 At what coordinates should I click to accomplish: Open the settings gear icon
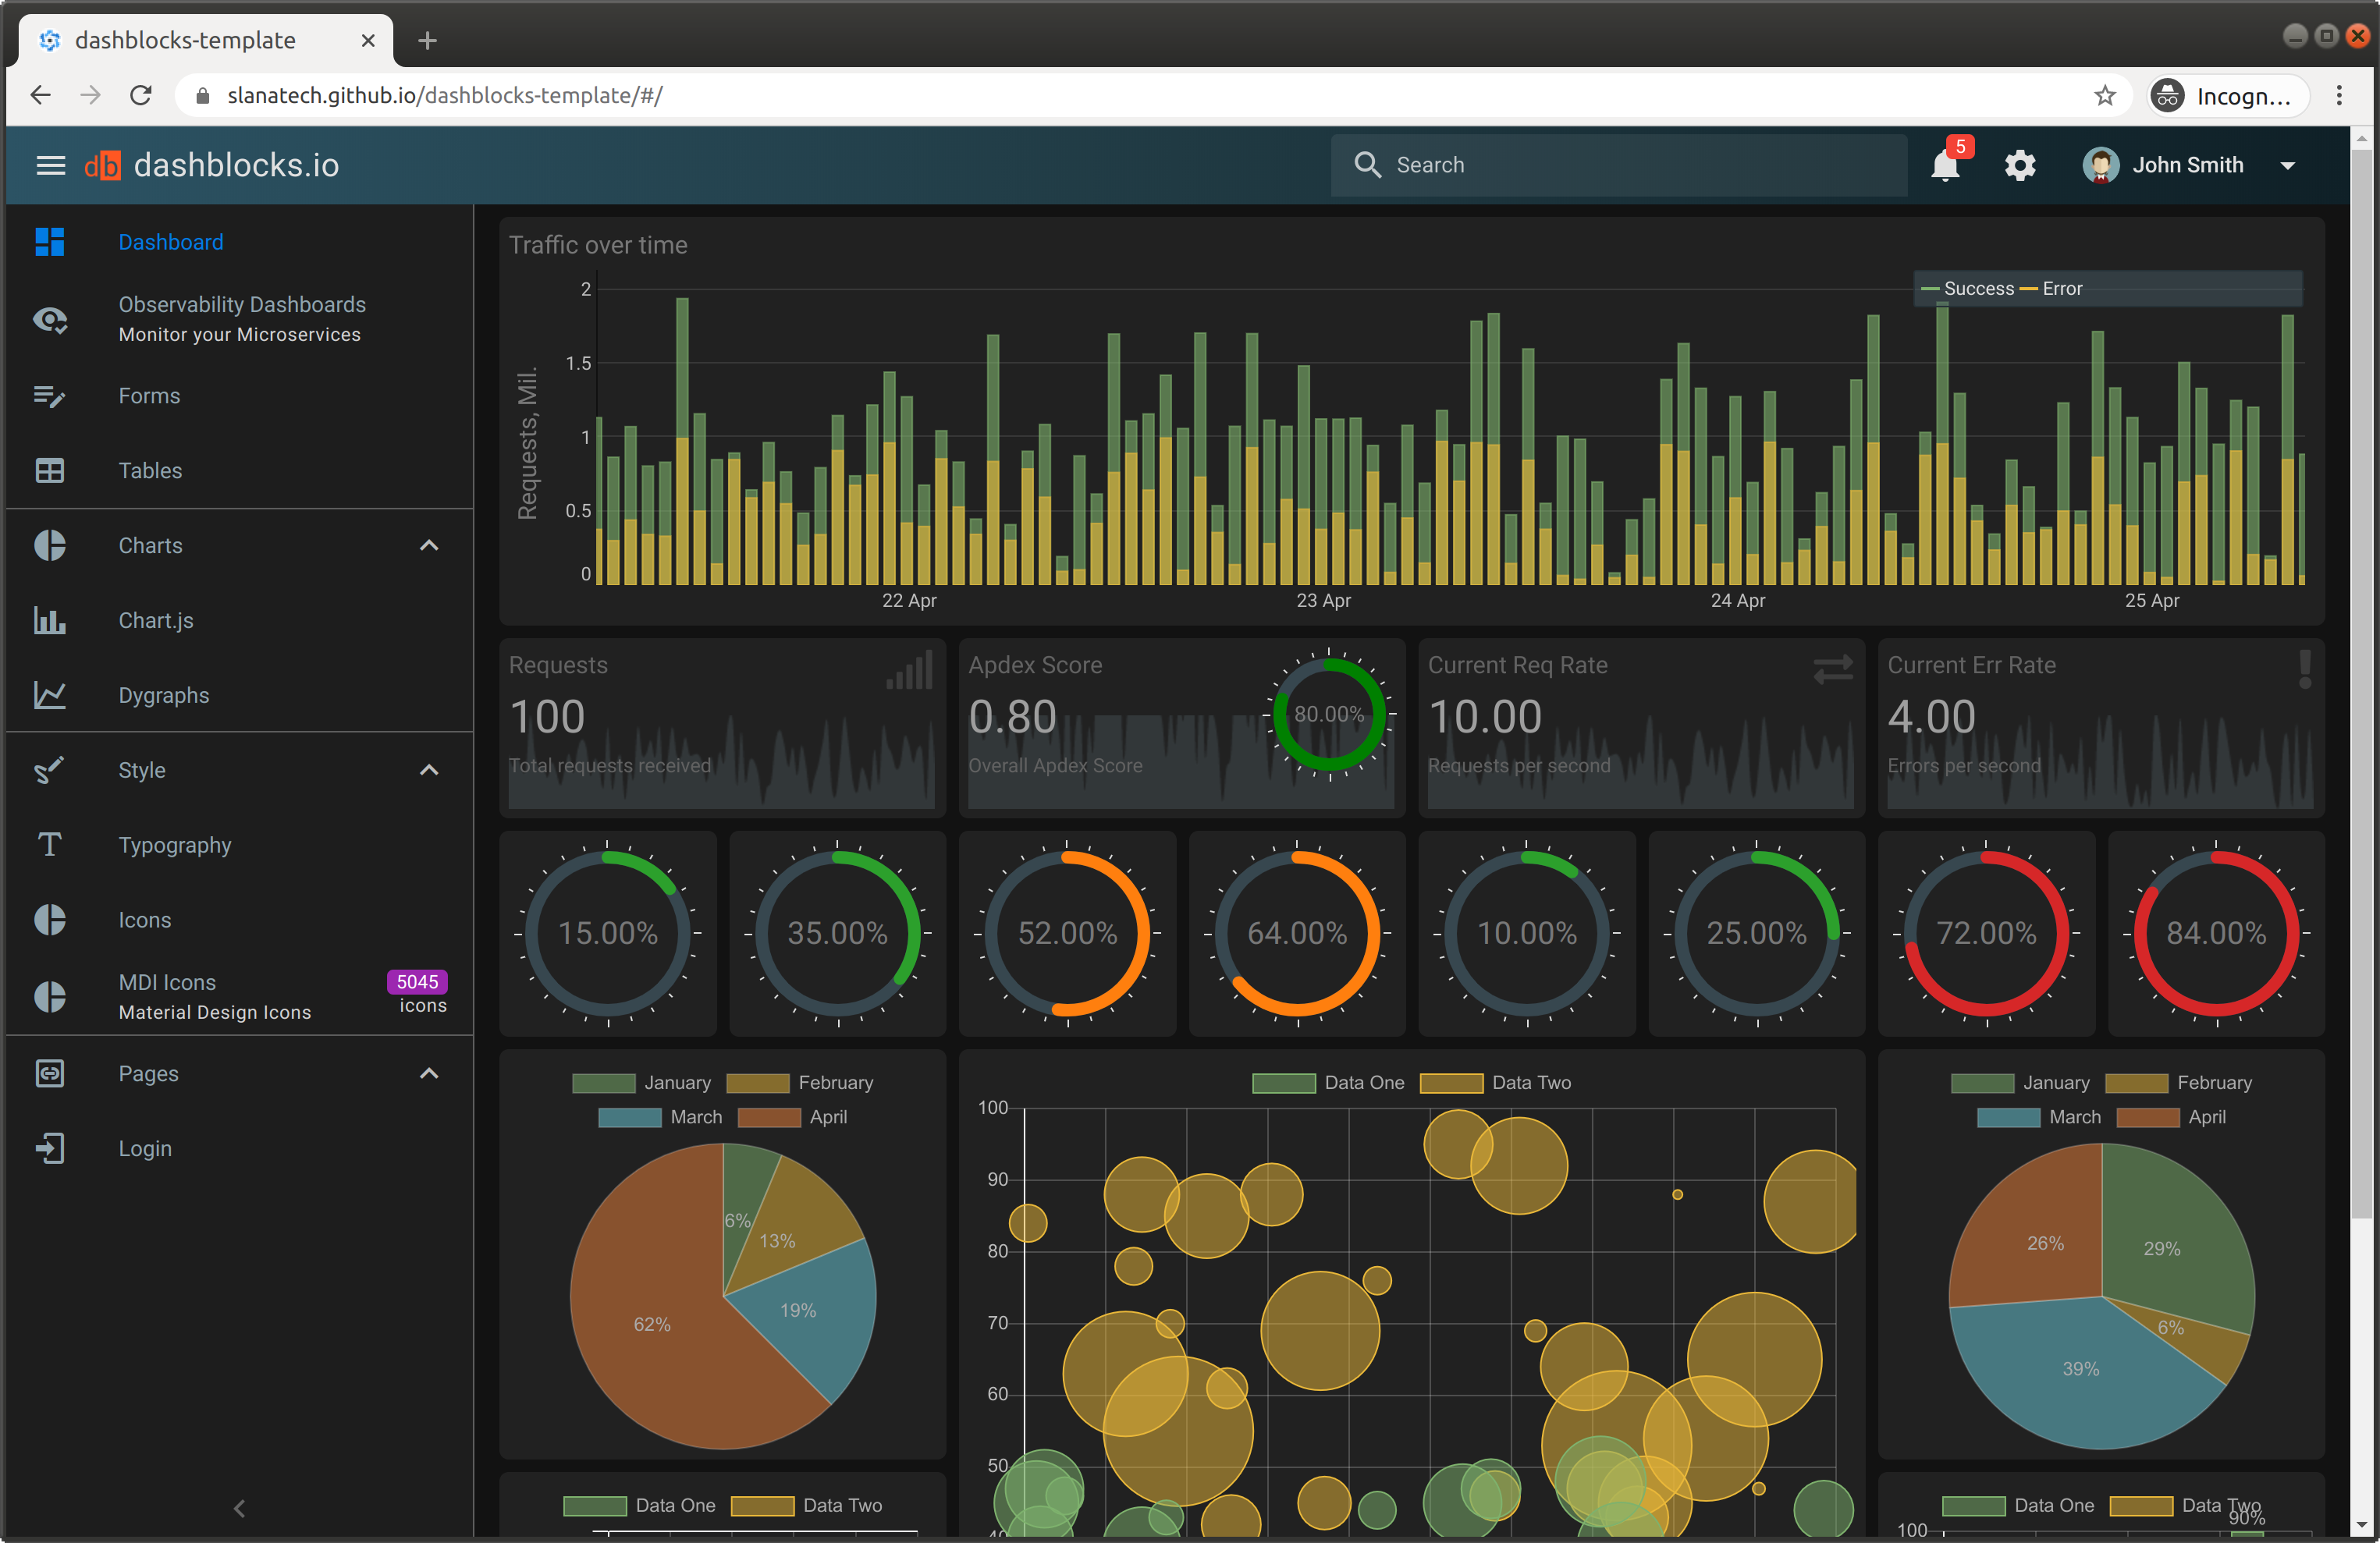coord(2020,166)
